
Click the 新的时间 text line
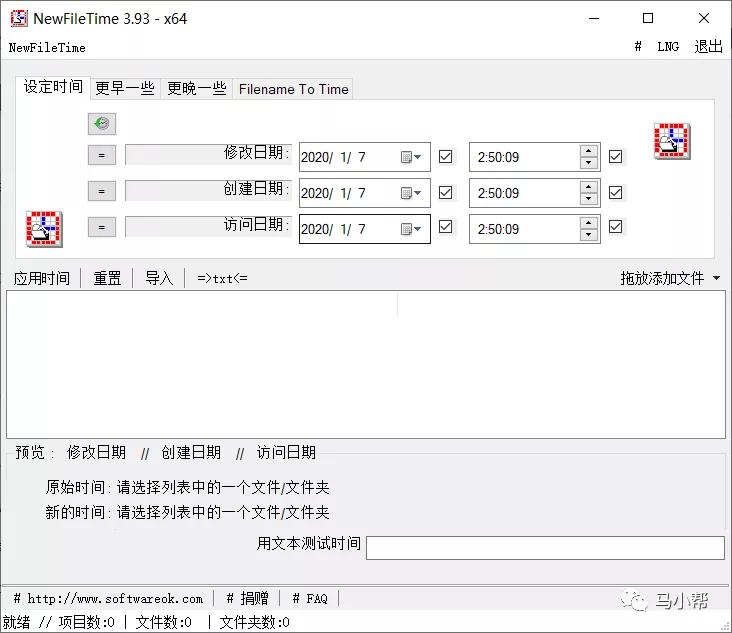point(188,512)
